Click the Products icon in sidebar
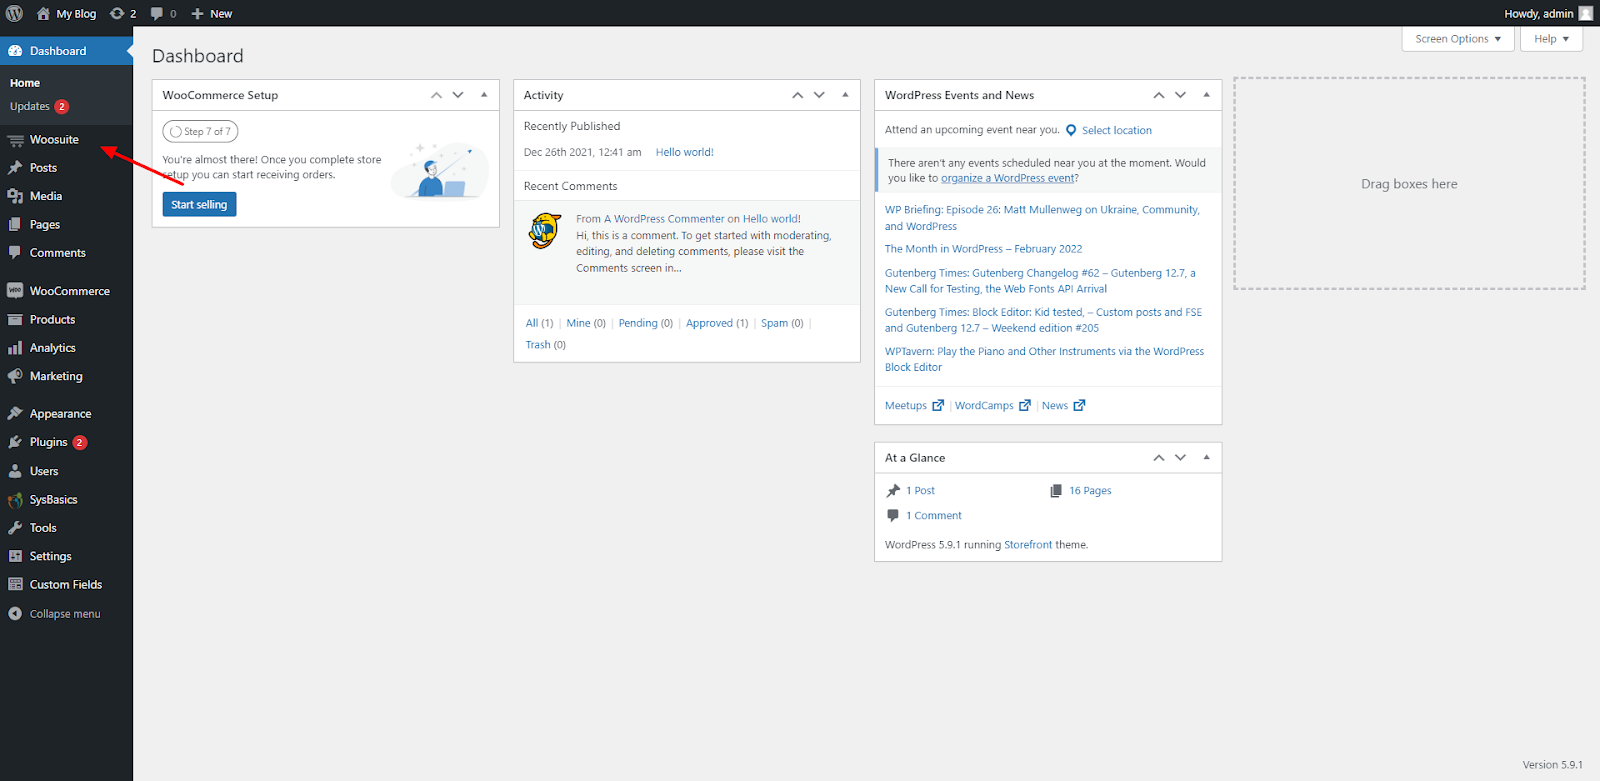Image resolution: width=1600 pixels, height=781 pixels. (x=15, y=320)
